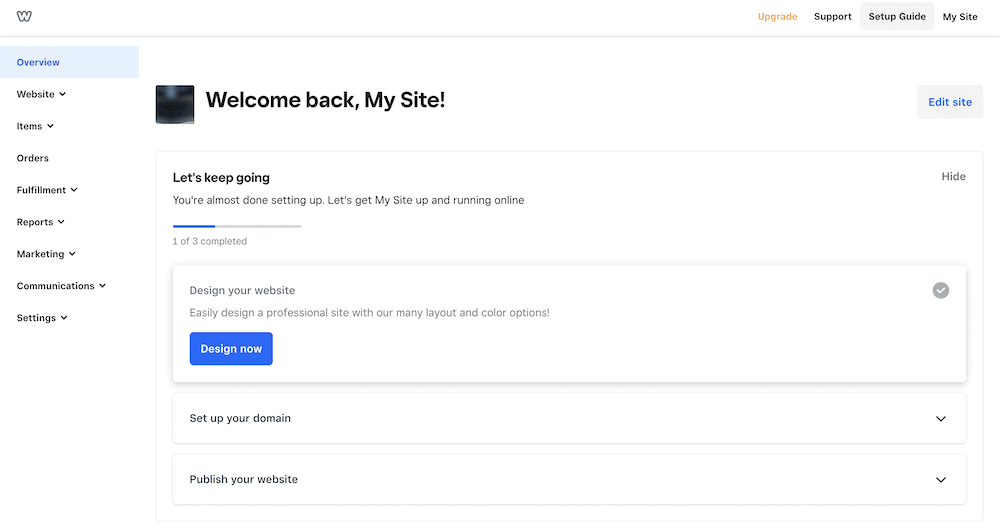Open the Setup Guide tab
The image size is (1000, 530).
point(897,17)
